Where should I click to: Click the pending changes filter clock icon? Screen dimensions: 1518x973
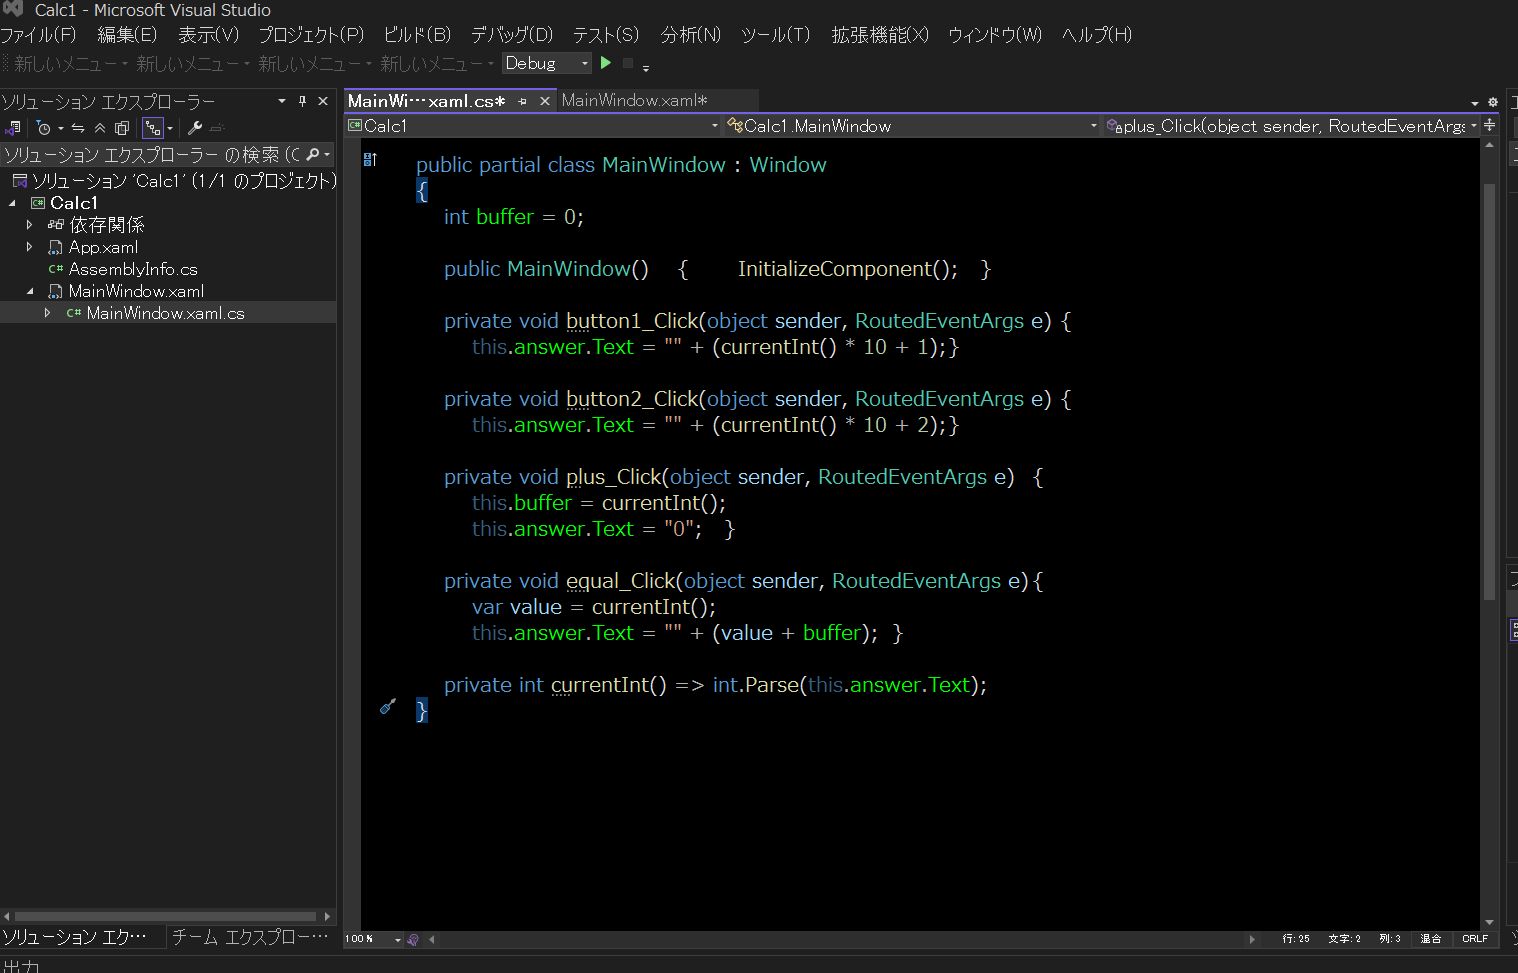click(43, 128)
